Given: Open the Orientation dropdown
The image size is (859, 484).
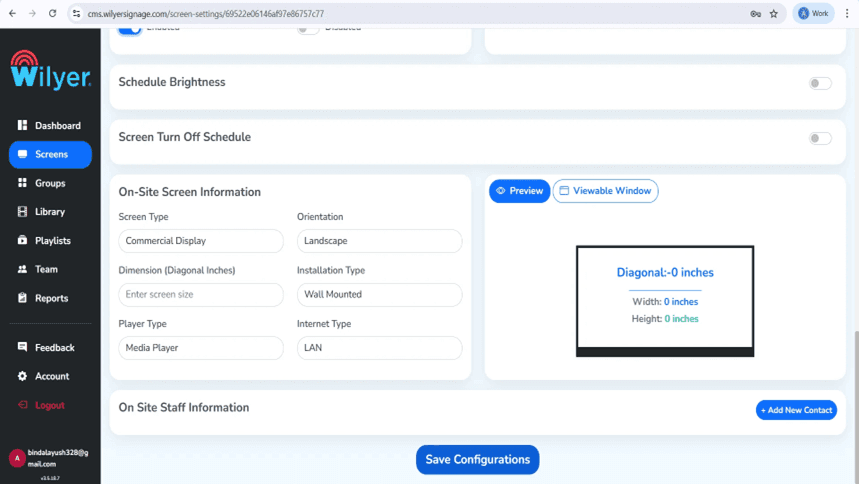Looking at the screenshot, I should [x=380, y=241].
